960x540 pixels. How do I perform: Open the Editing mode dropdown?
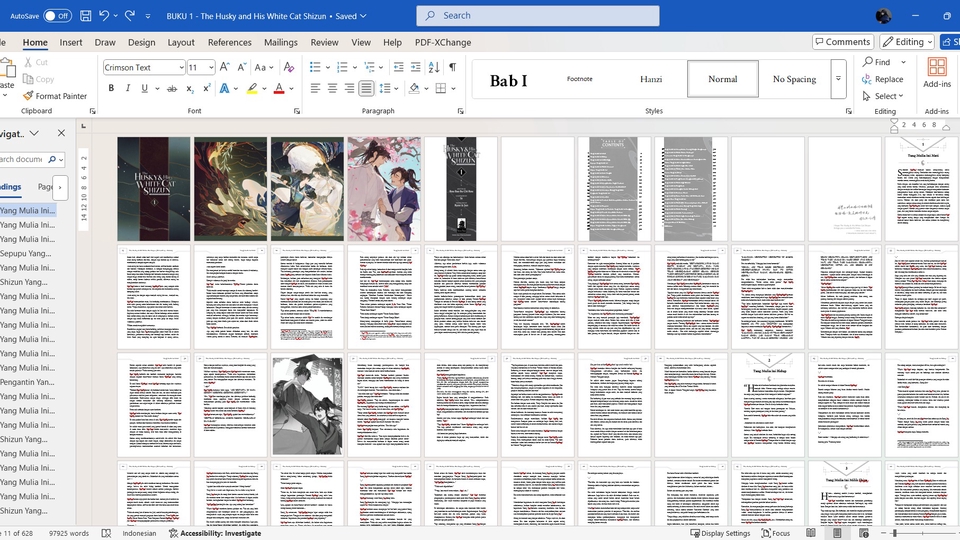pyautogui.click(x=908, y=42)
